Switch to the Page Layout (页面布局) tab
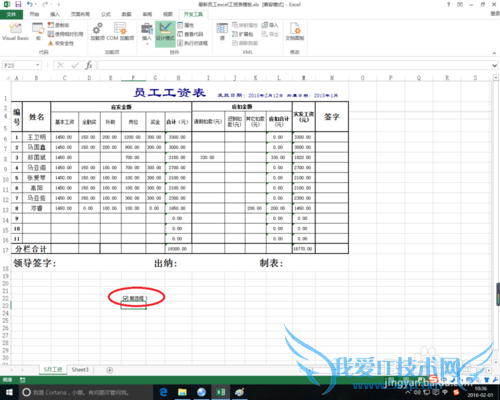This screenshot has width=500, height=400. point(80,14)
